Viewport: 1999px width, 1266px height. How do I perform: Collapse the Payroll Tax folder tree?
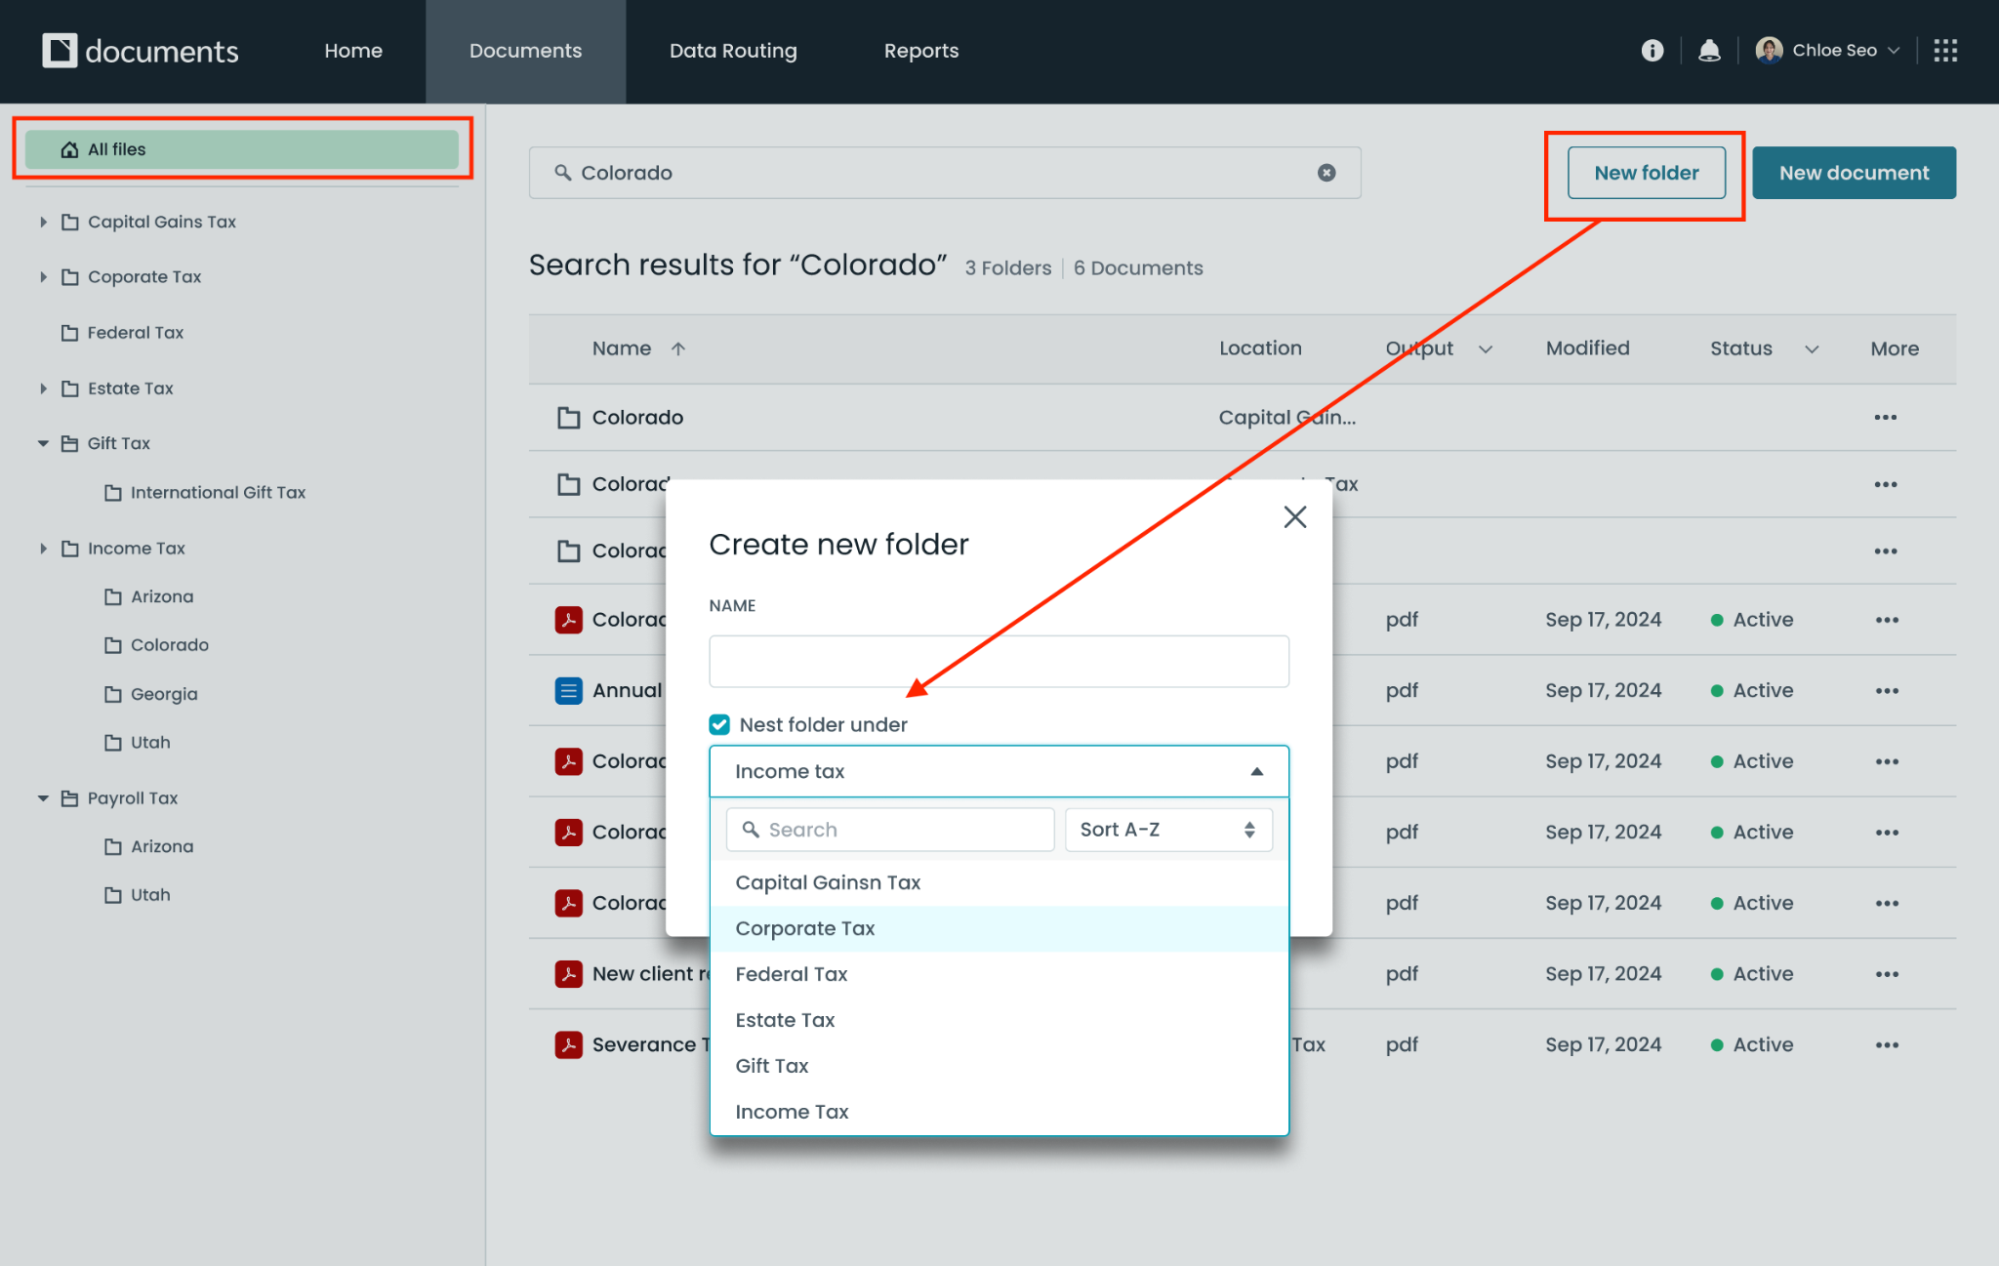click(43, 798)
